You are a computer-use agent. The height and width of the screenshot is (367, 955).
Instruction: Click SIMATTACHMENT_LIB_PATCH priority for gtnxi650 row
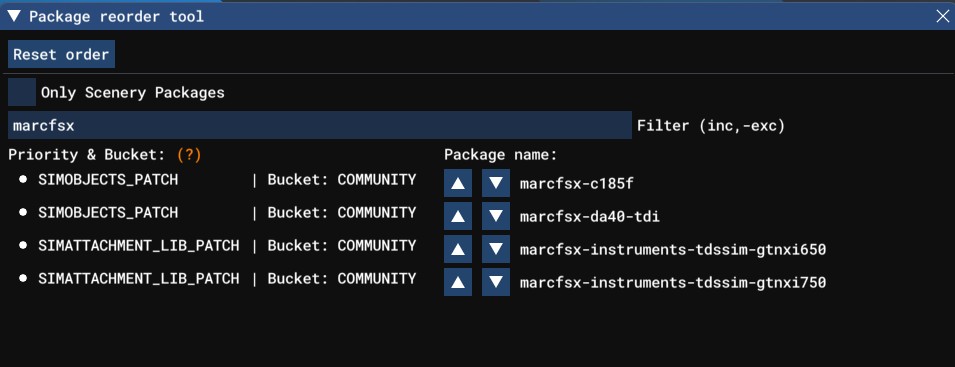(x=138, y=245)
